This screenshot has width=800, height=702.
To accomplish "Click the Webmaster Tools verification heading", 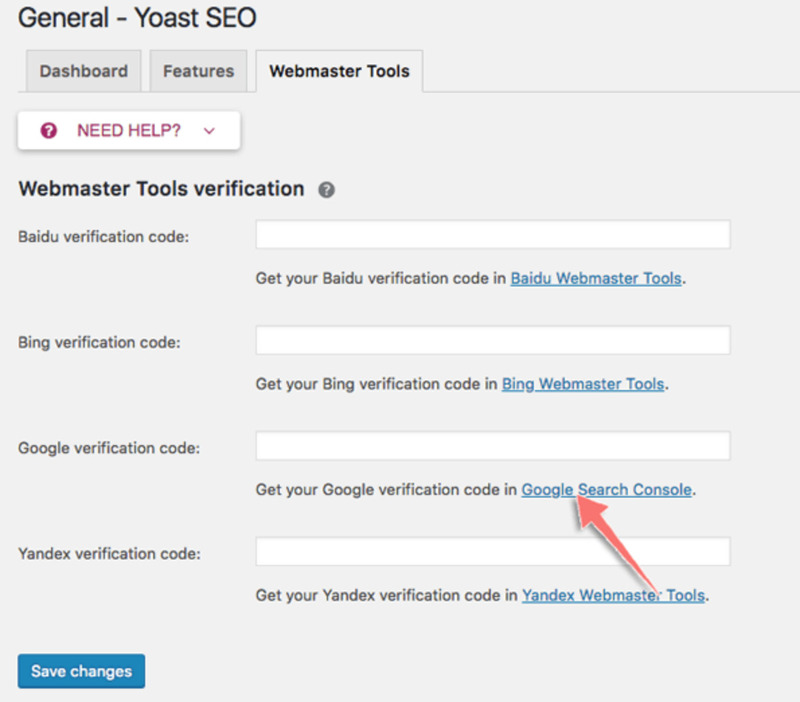I will pyautogui.click(x=162, y=189).
